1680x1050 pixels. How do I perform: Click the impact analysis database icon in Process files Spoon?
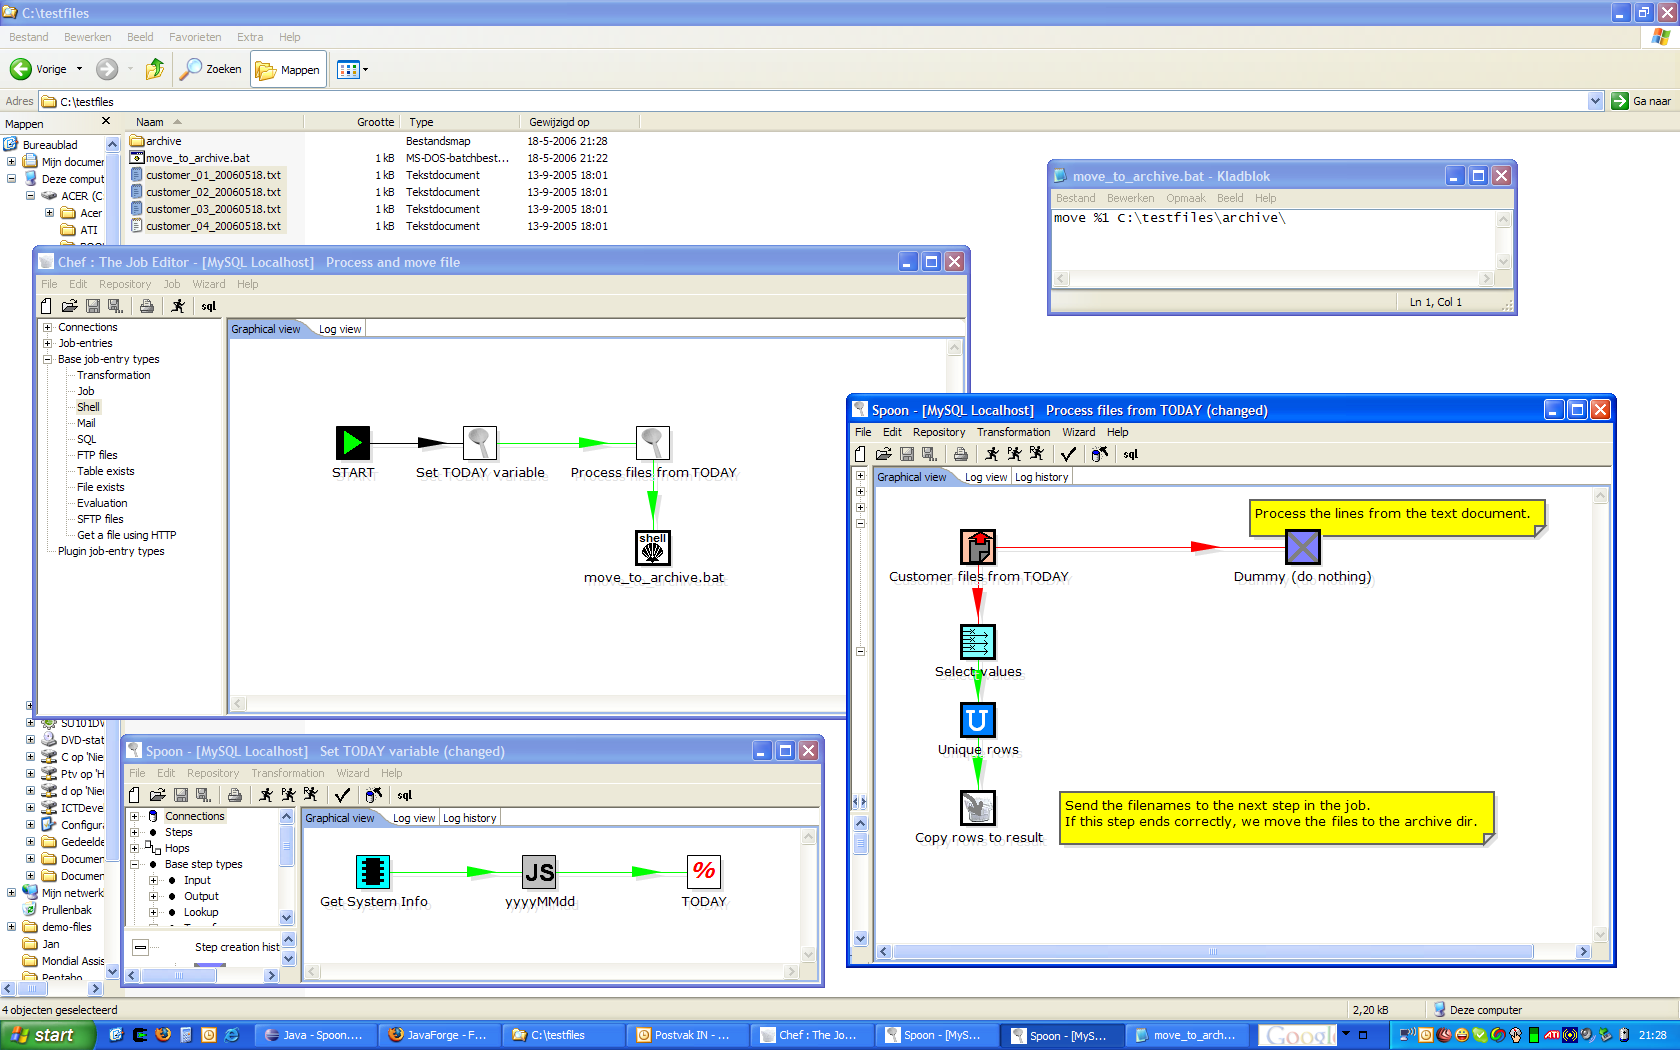pos(1100,454)
